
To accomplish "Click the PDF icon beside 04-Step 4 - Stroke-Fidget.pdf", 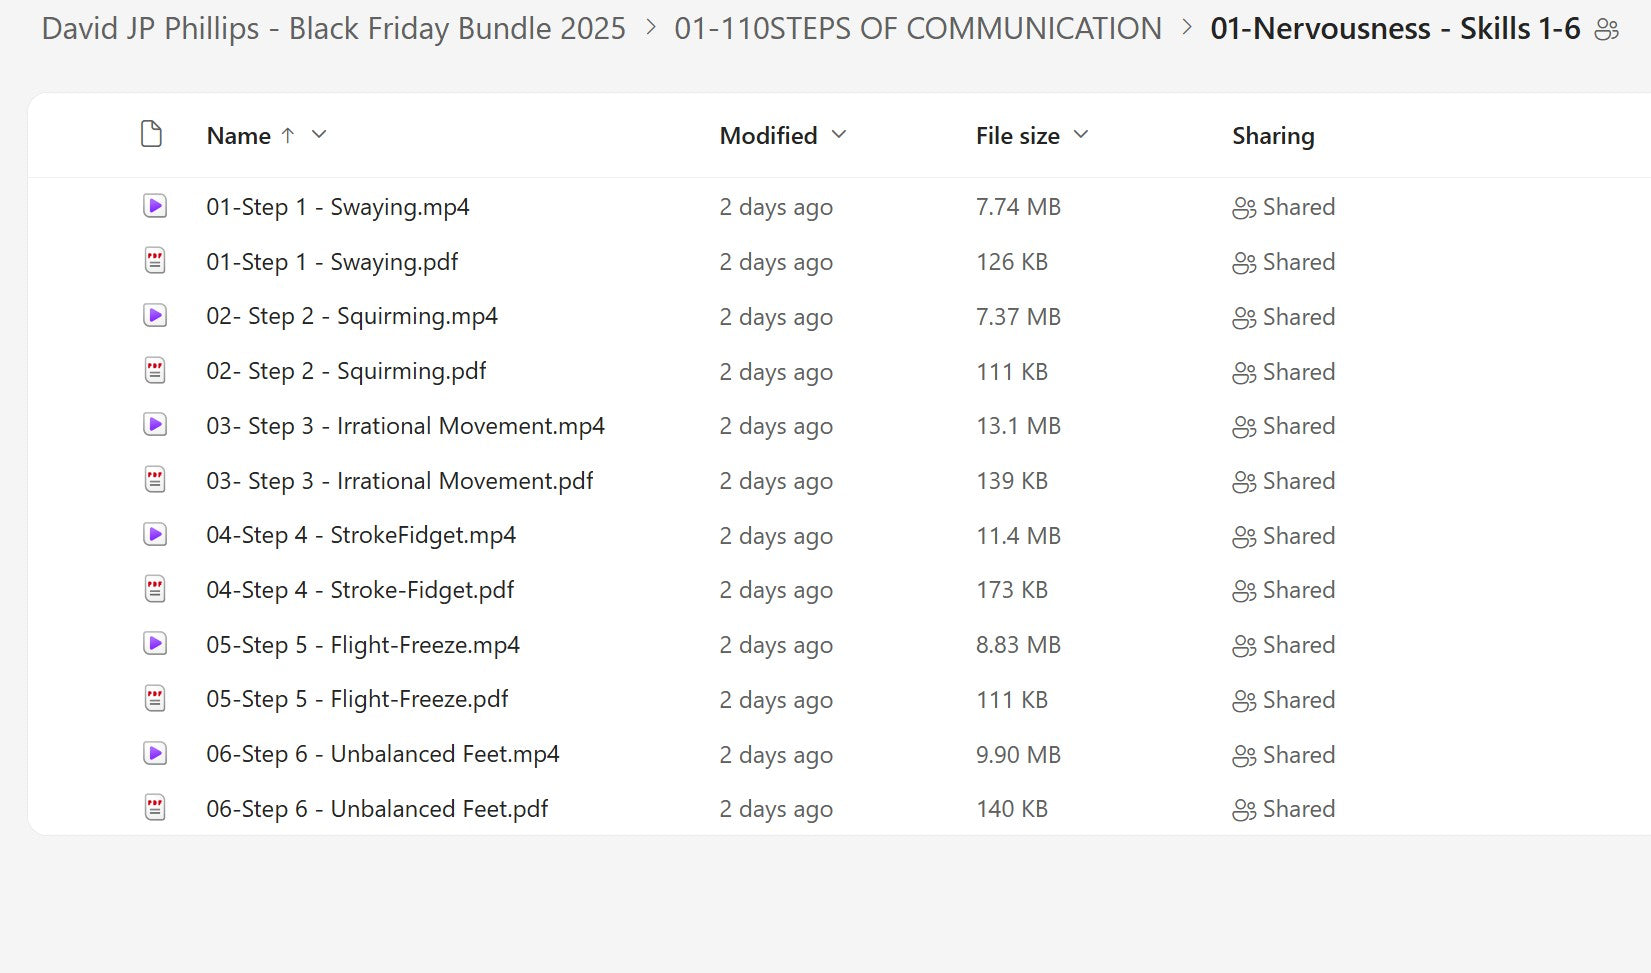I will (x=154, y=590).
